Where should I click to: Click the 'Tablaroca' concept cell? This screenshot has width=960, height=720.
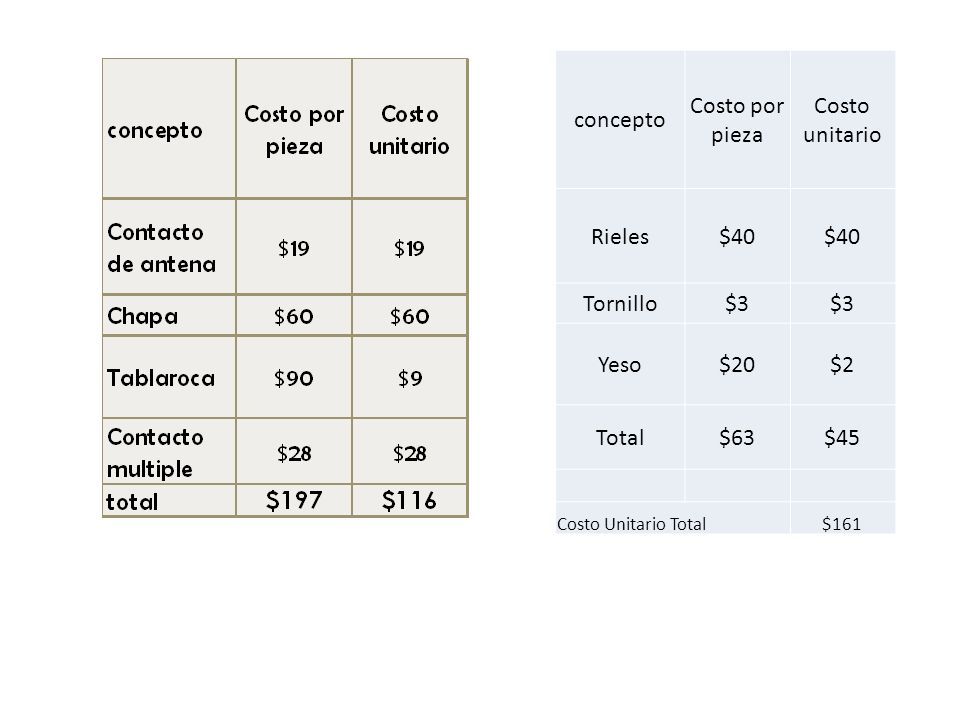(169, 377)
